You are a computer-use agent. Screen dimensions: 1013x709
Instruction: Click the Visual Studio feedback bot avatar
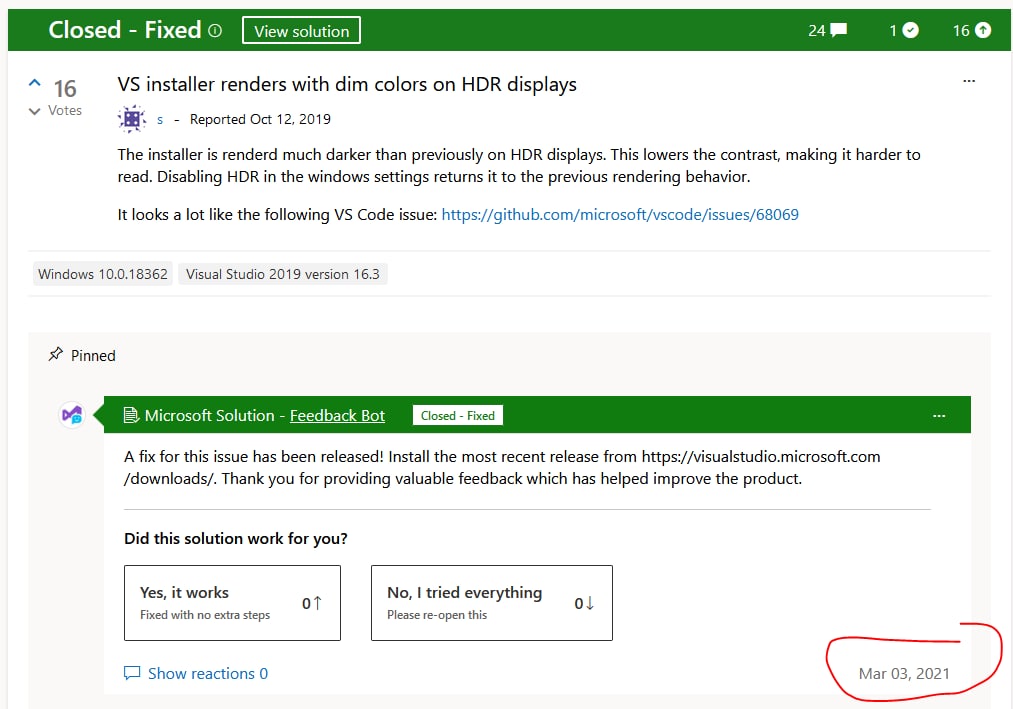click(72, 414)
